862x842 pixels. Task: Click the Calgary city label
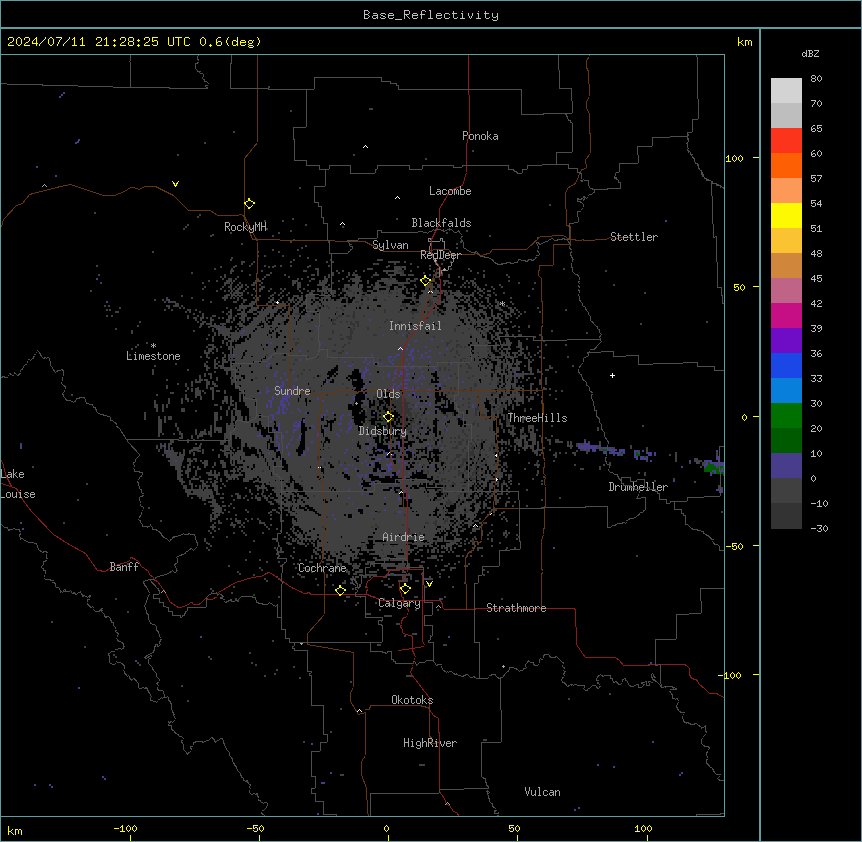pyautogui.click(x=399, y=603)
